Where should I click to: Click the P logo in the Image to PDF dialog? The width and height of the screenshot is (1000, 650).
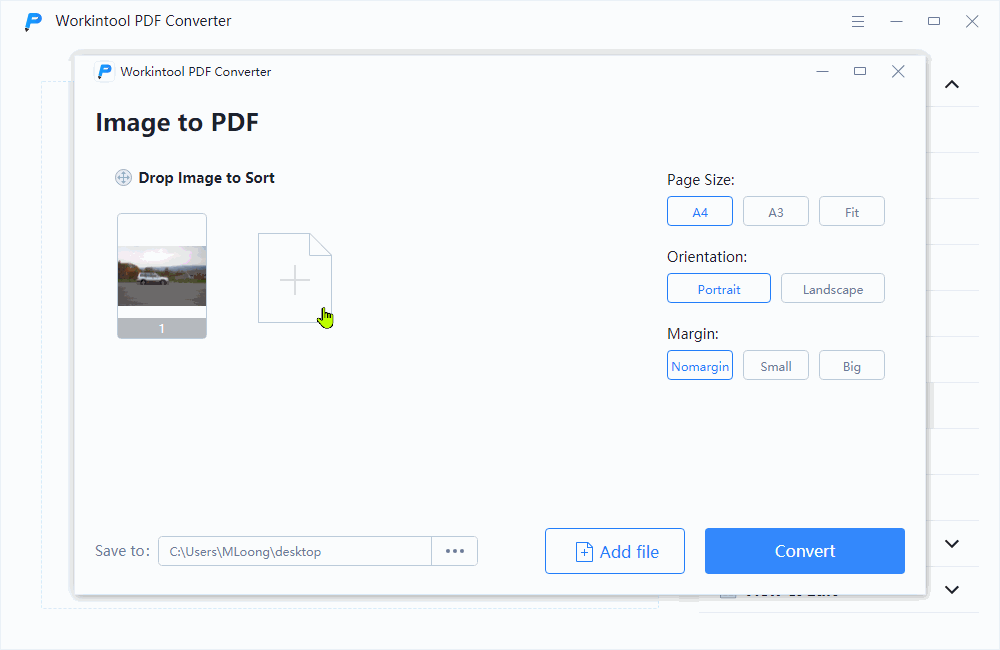pyautogui.click(x=104, y=71)
